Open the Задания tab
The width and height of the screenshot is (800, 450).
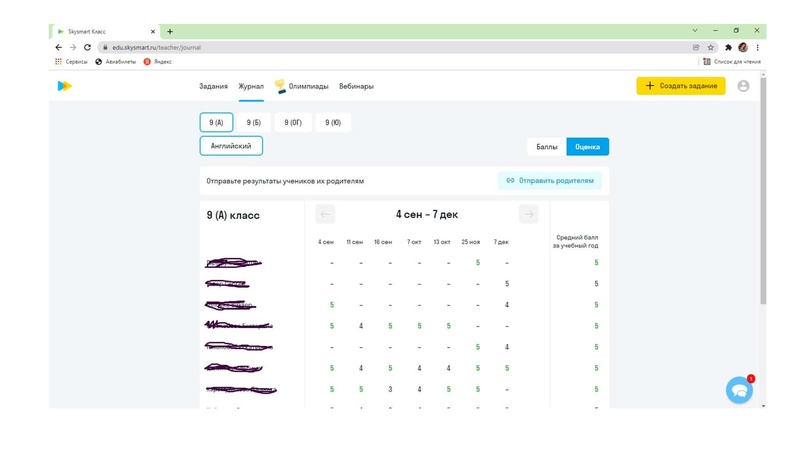213,86
